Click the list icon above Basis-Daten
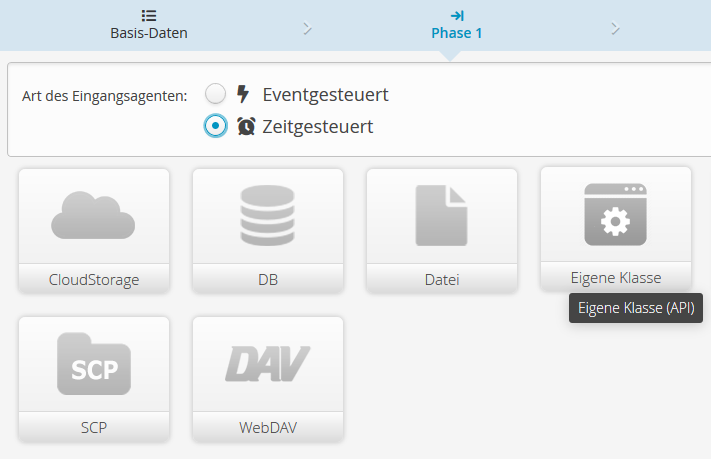The height and width of the screenshot is (459, 711). tap(149, 15)
